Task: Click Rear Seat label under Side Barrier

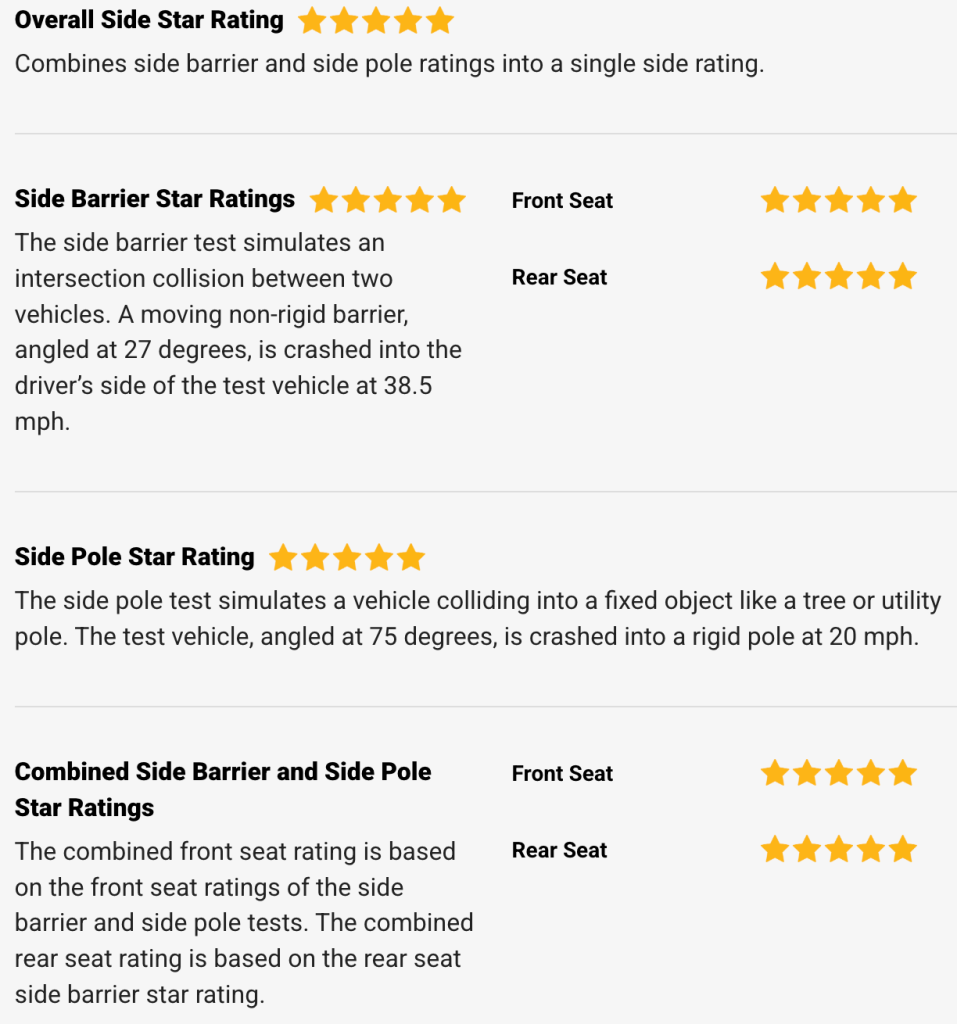Action: [x=559, y=278]
